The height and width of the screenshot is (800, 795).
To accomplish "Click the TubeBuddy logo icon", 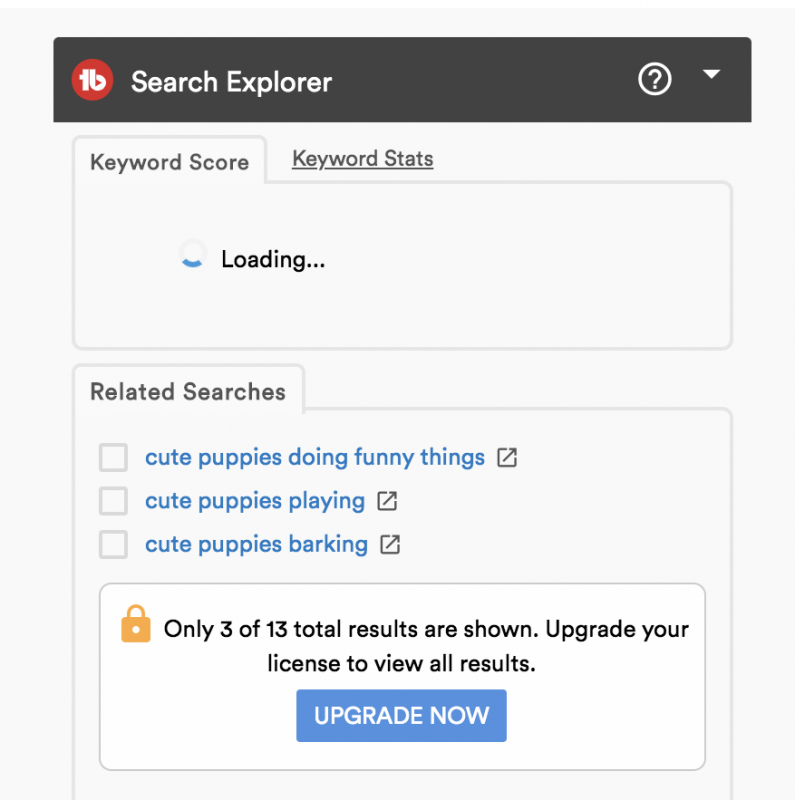I will click(93, 81).
